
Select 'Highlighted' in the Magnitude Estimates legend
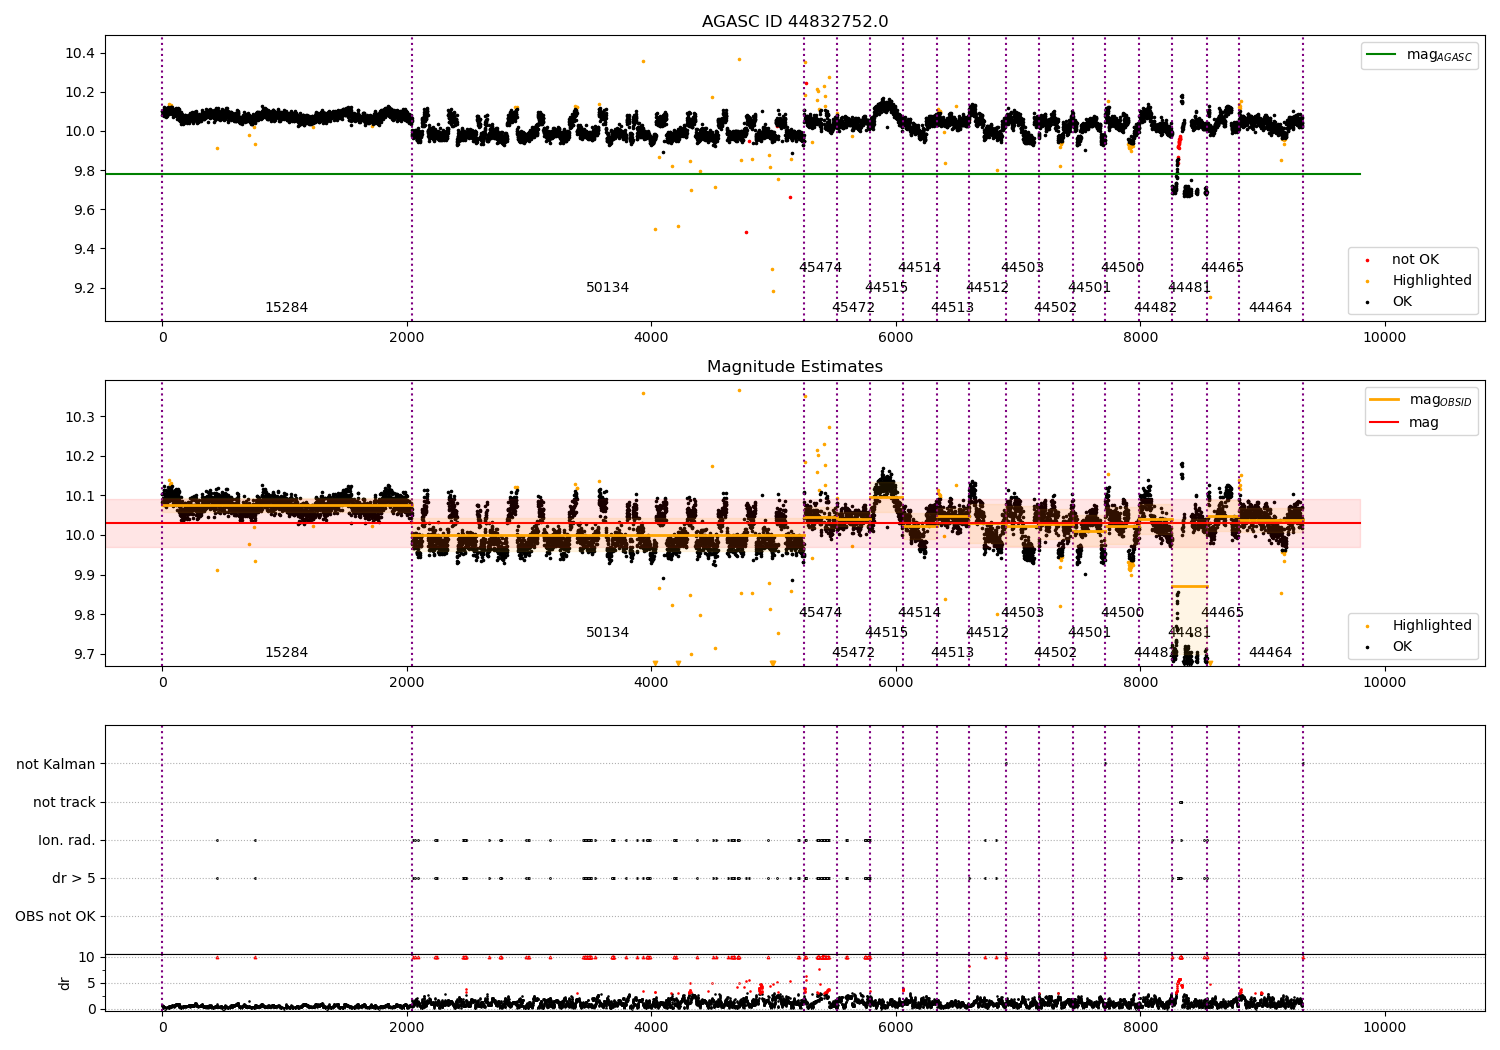1432,626
